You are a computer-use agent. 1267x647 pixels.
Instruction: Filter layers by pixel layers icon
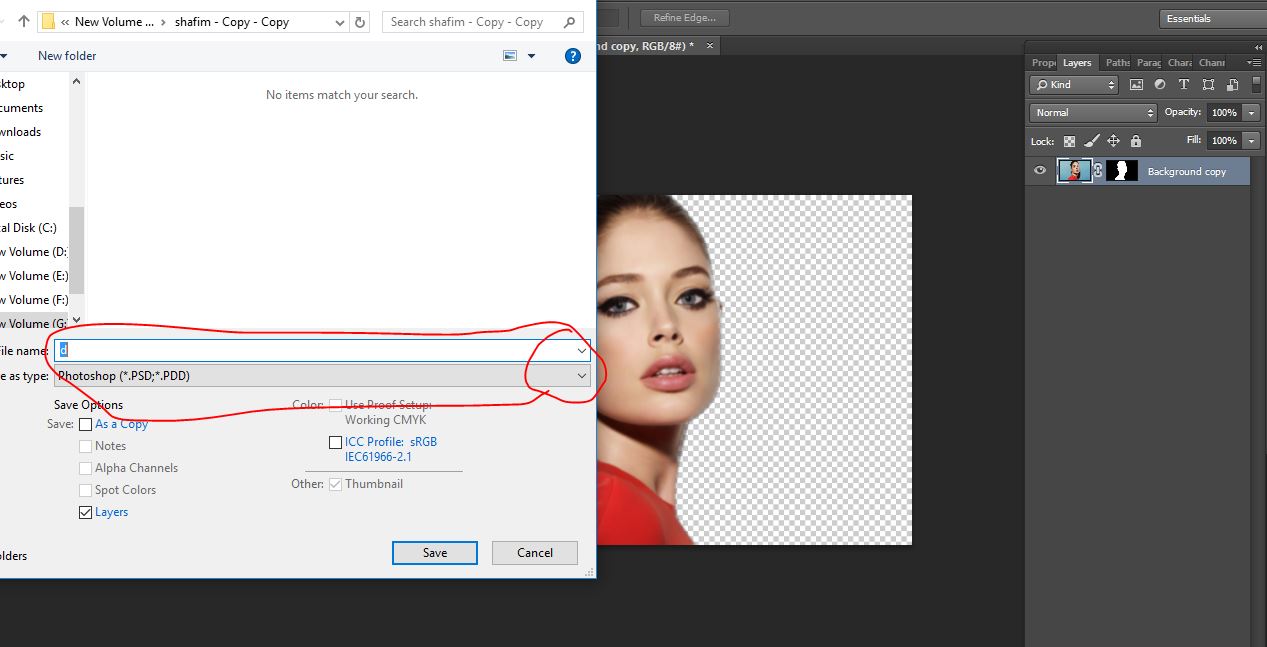point(1136,85)
